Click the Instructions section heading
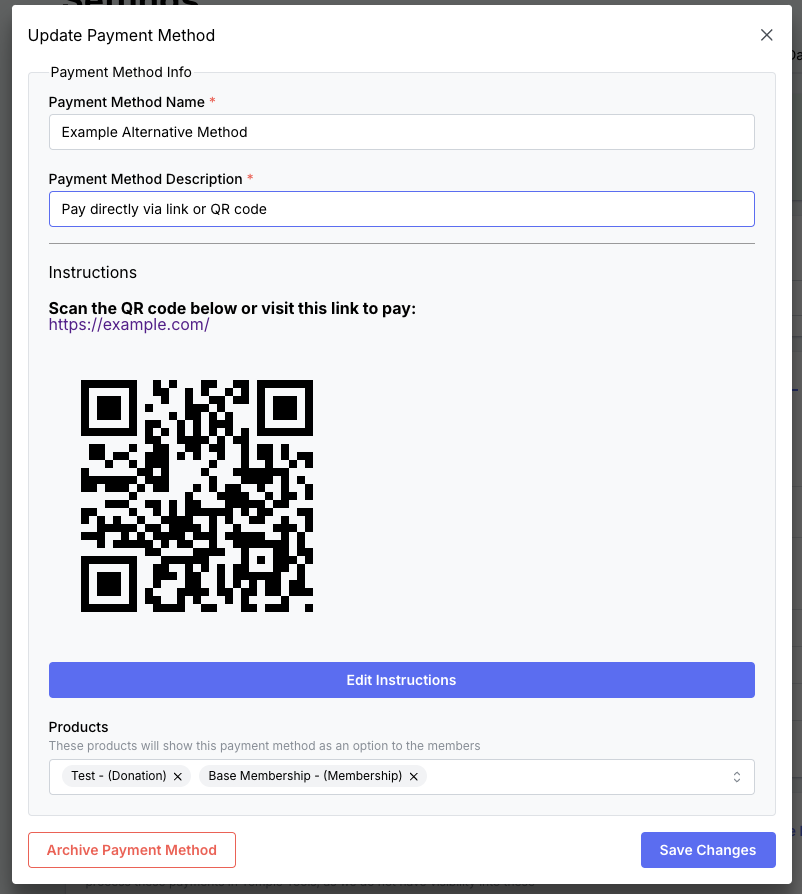 (x=92, y=272)
